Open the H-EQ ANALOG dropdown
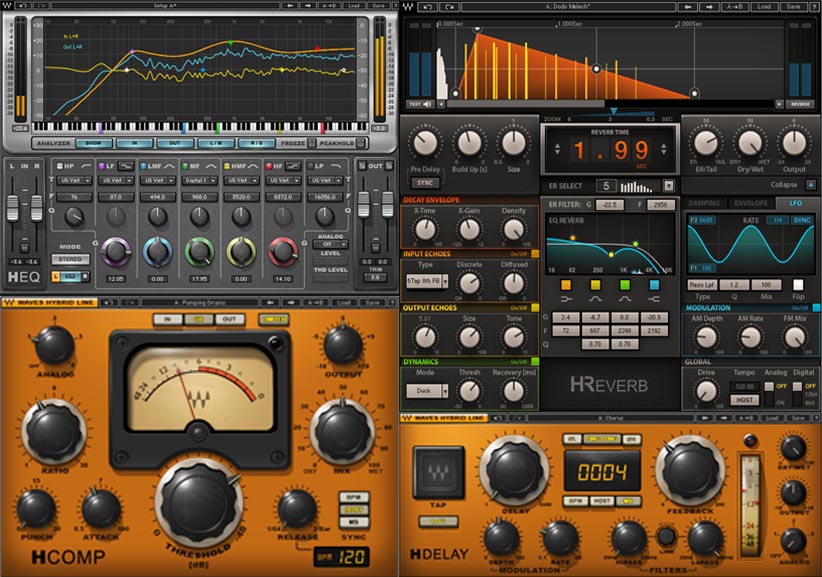This screenshot has height=577, width=822. (x=331, y=244)
